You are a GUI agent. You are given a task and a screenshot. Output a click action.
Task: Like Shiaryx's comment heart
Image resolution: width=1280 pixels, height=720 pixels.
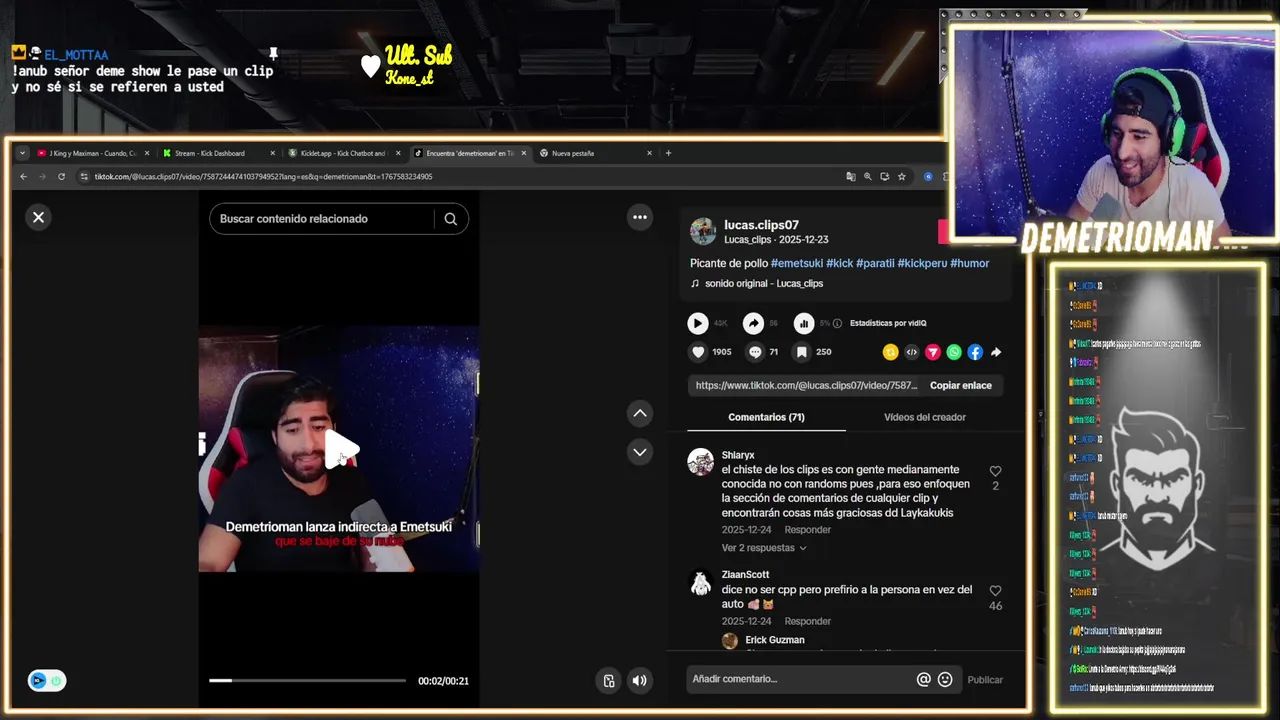coord(995,471)
